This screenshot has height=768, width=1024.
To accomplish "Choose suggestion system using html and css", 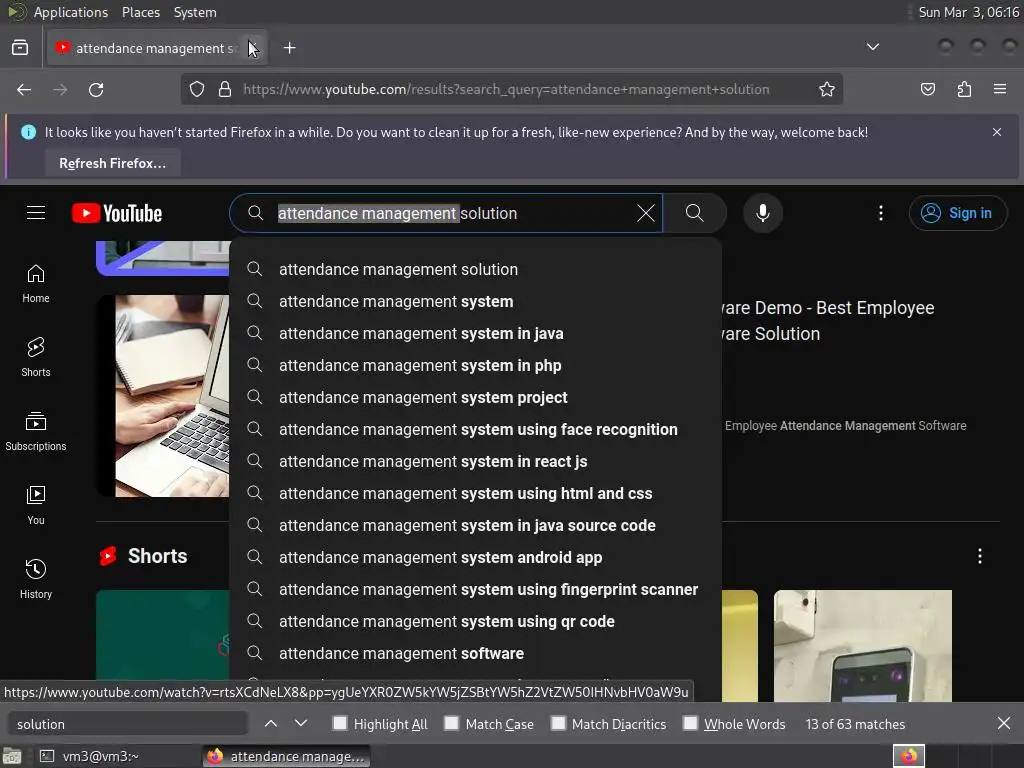I will tap(475, 493).
